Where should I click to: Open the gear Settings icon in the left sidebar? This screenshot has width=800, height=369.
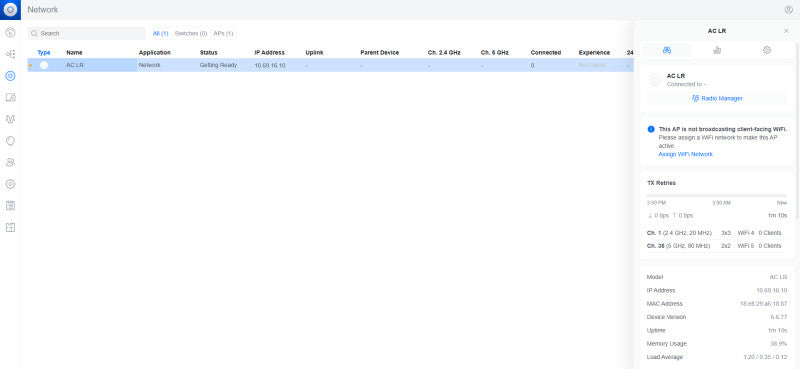(10, 184)
